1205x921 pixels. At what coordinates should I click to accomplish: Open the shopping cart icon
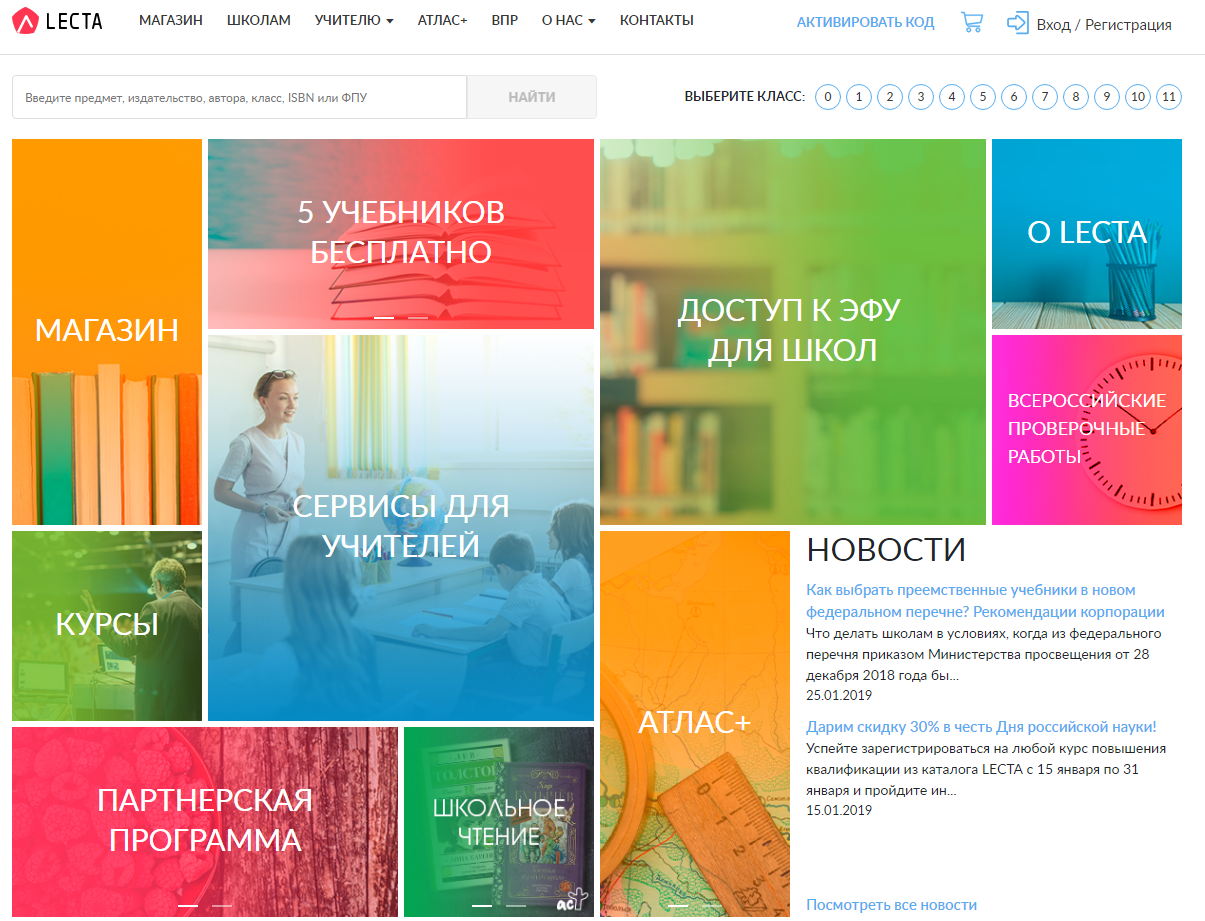pos(971,22)
